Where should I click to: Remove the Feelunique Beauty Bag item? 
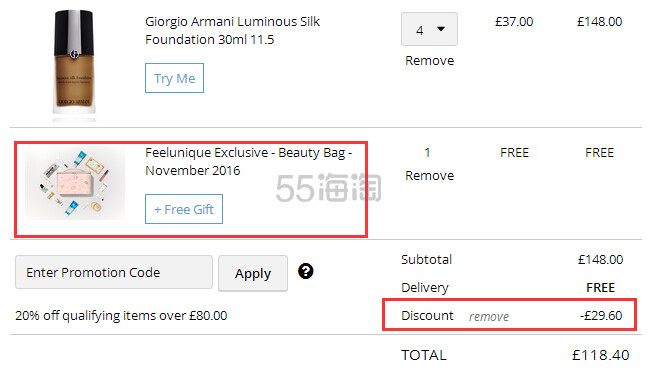click(x=429, y=176)
